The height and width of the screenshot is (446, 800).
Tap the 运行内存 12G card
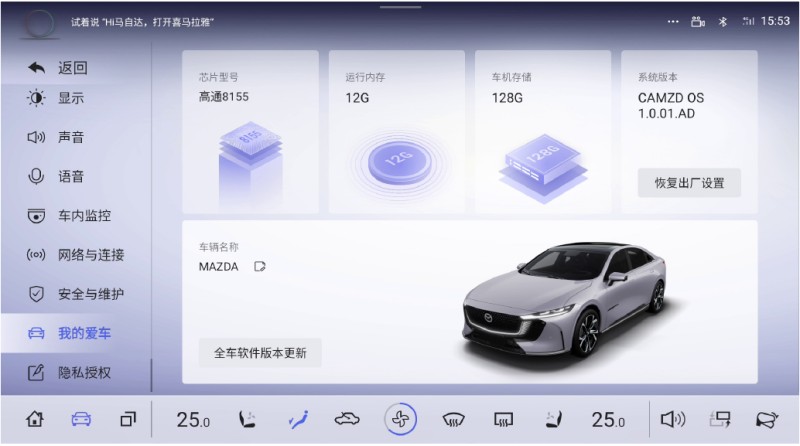click(397, 132)
